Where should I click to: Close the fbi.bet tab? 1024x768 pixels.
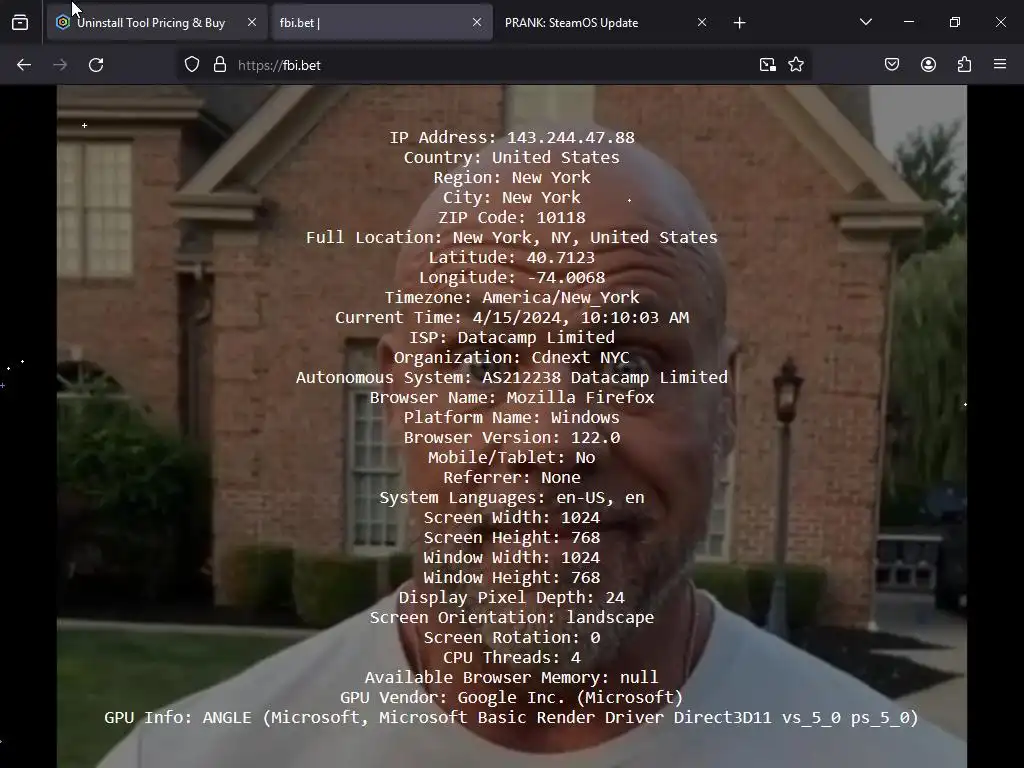(477, 22)
